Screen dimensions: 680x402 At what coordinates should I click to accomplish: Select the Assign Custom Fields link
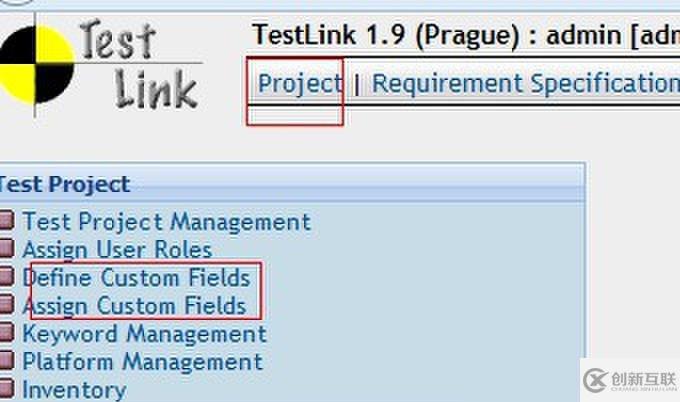[x=134, y=306]
